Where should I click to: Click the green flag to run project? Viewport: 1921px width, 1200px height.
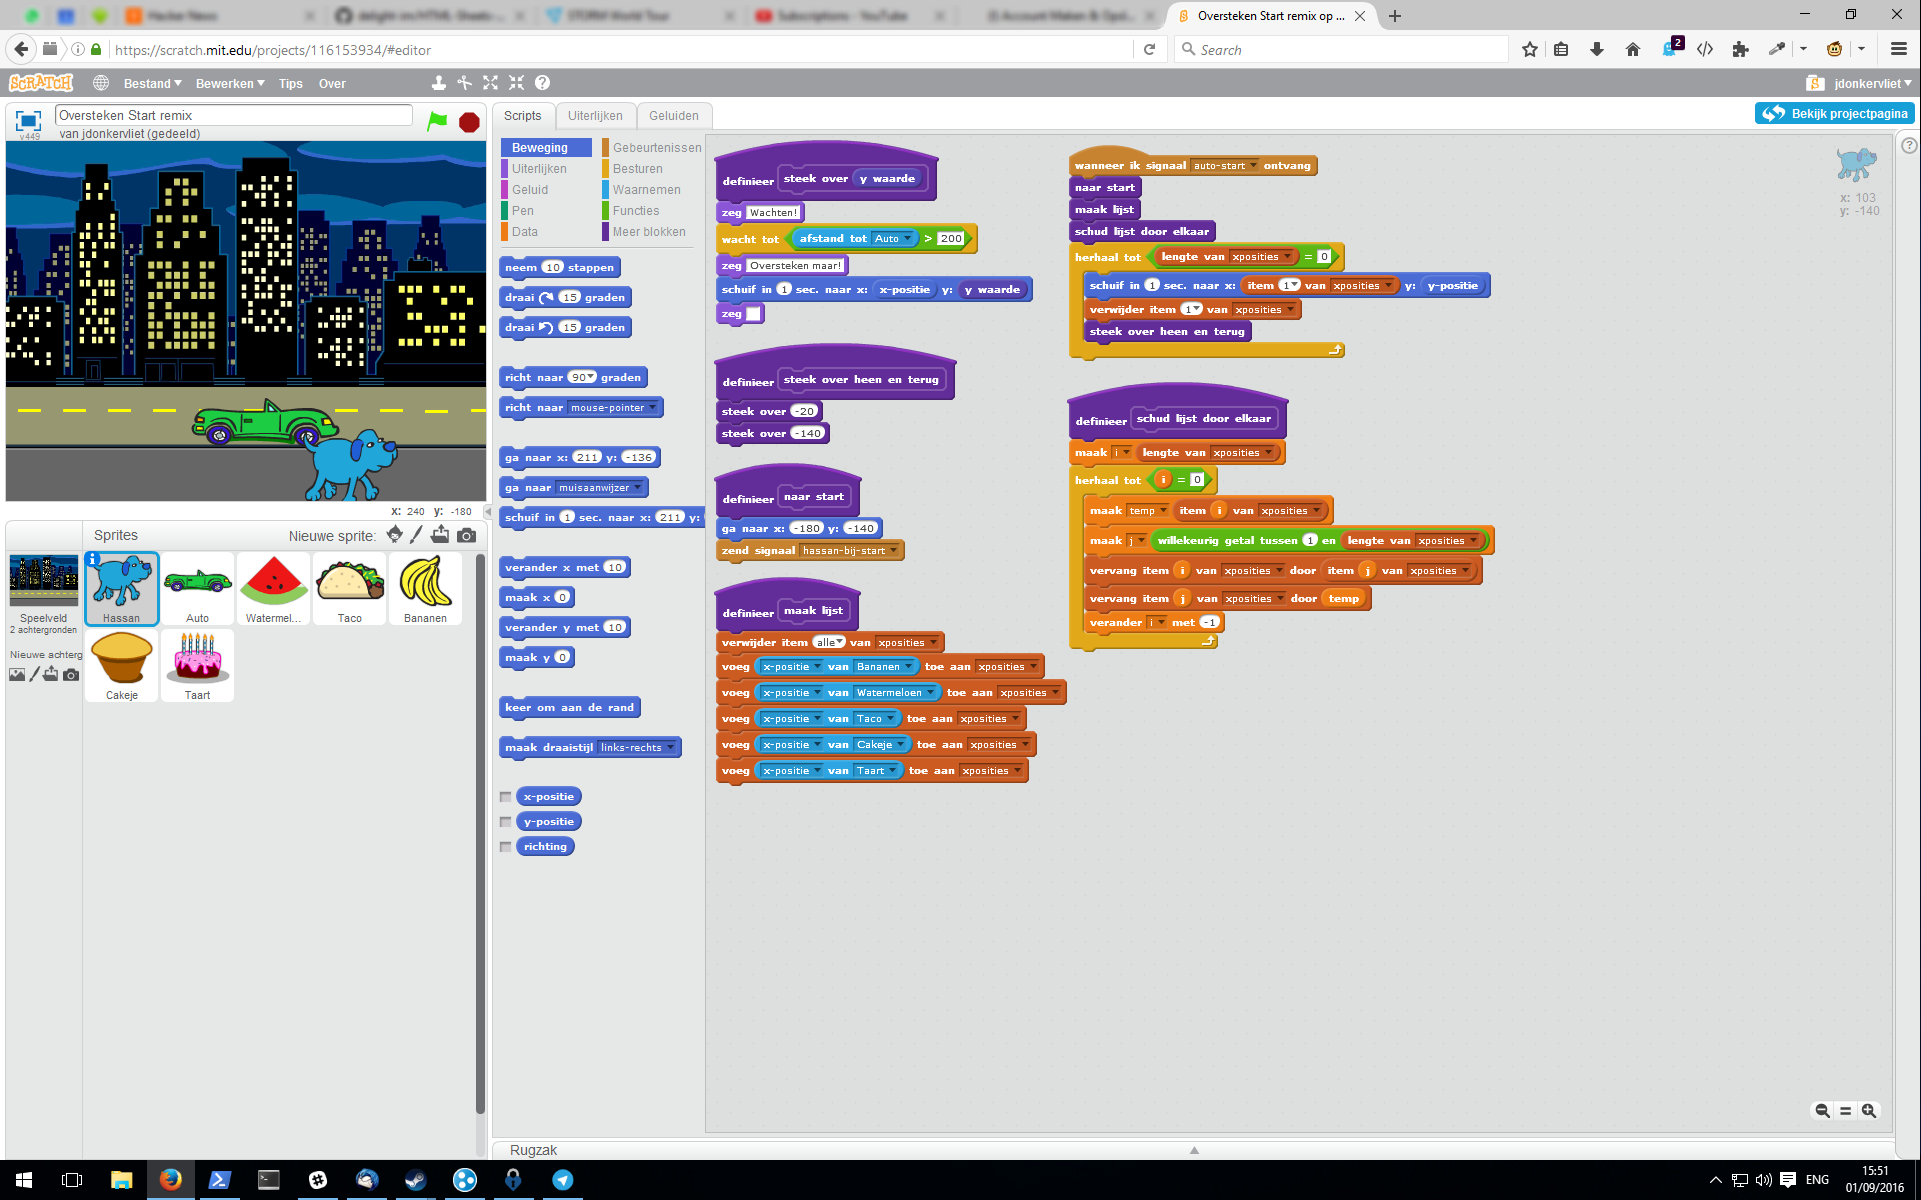point(436,121)
